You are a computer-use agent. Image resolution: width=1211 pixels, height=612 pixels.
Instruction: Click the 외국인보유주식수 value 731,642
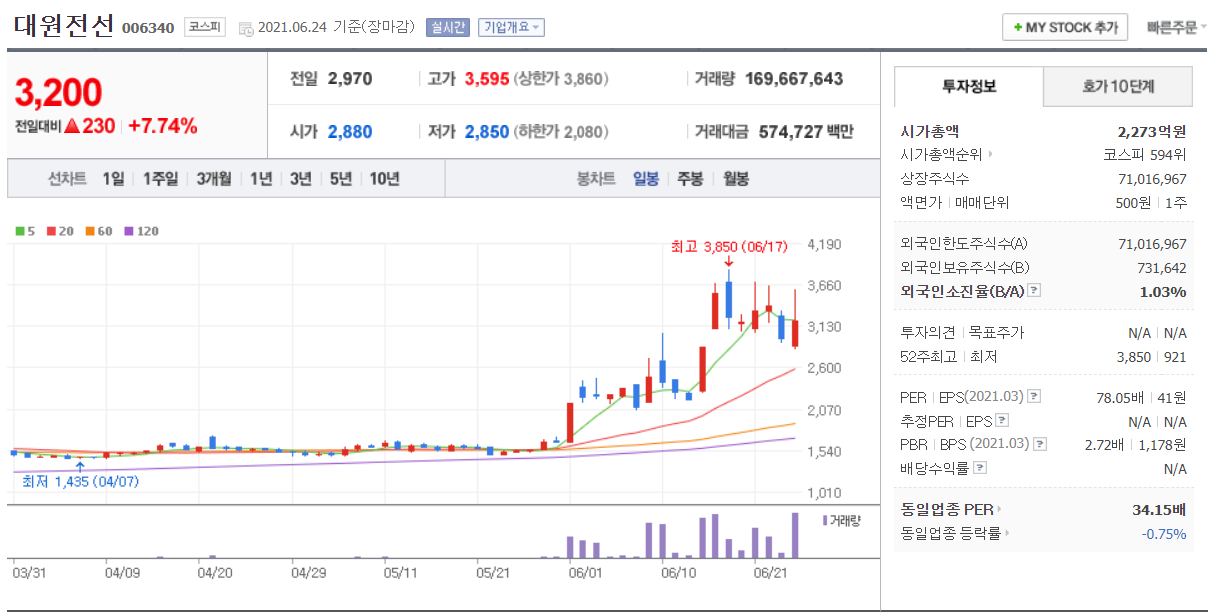tap(1161, 267)
